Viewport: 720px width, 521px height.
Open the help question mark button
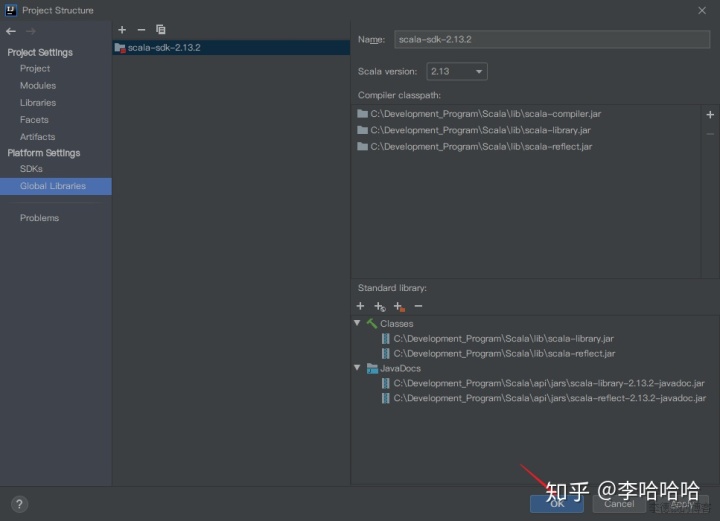[x=19, y=504]
